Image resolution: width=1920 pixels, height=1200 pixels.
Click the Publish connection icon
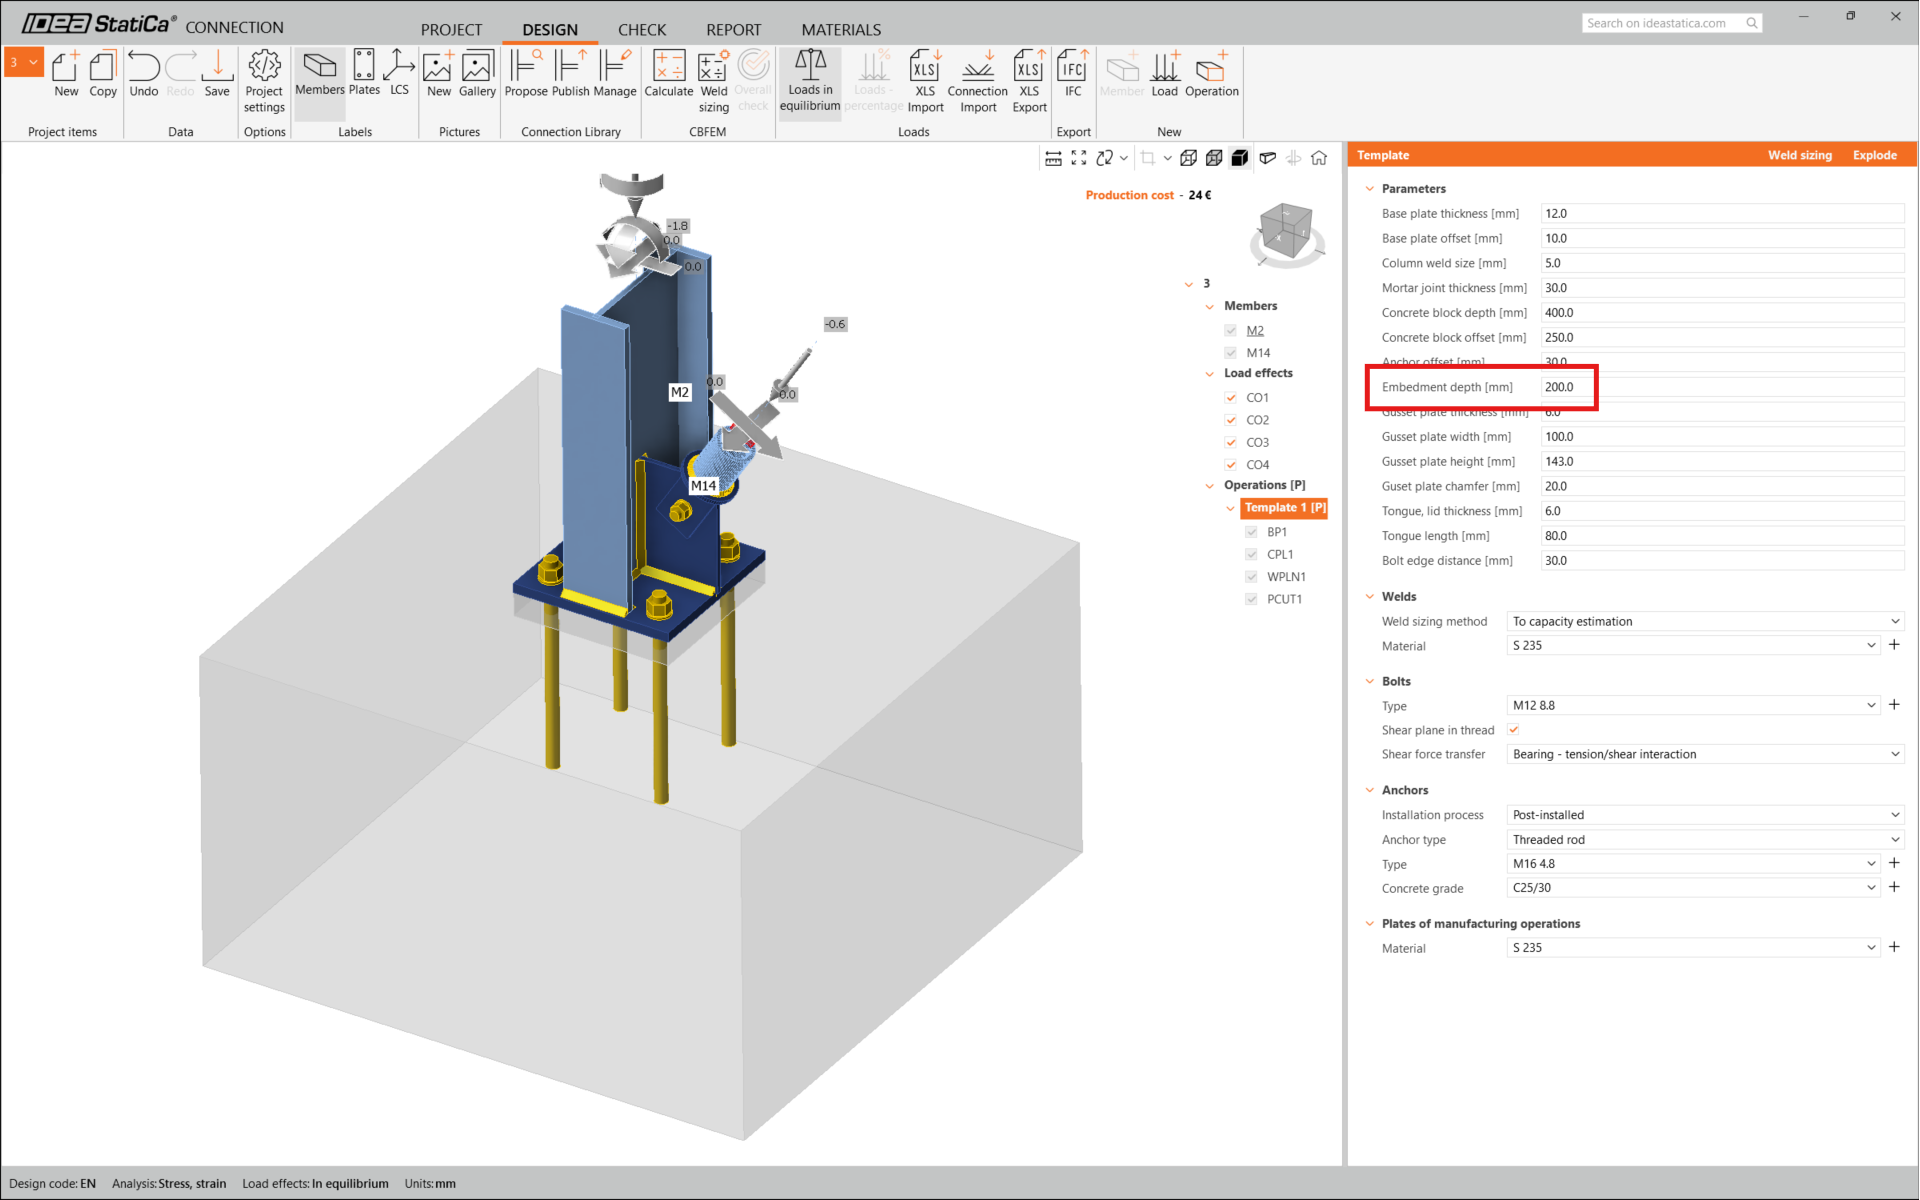[x=570, y=74]
